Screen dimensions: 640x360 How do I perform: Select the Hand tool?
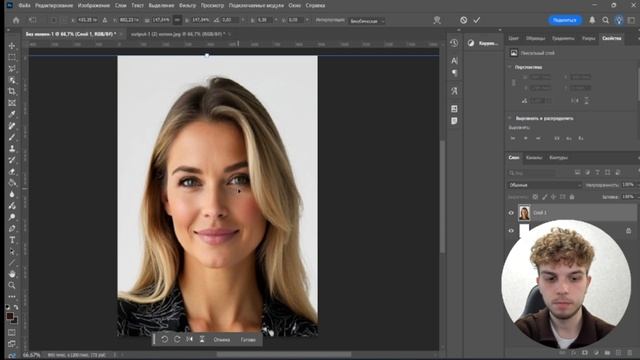pyautogui.click(x=12, y=274)
